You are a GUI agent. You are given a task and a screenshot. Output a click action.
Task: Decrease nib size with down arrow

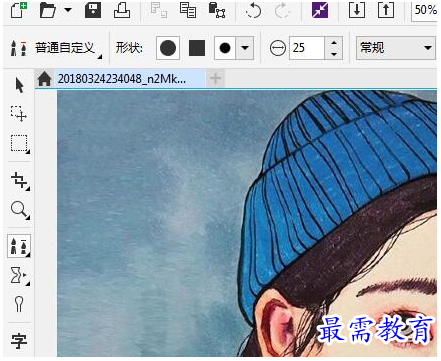pos(334,54)
